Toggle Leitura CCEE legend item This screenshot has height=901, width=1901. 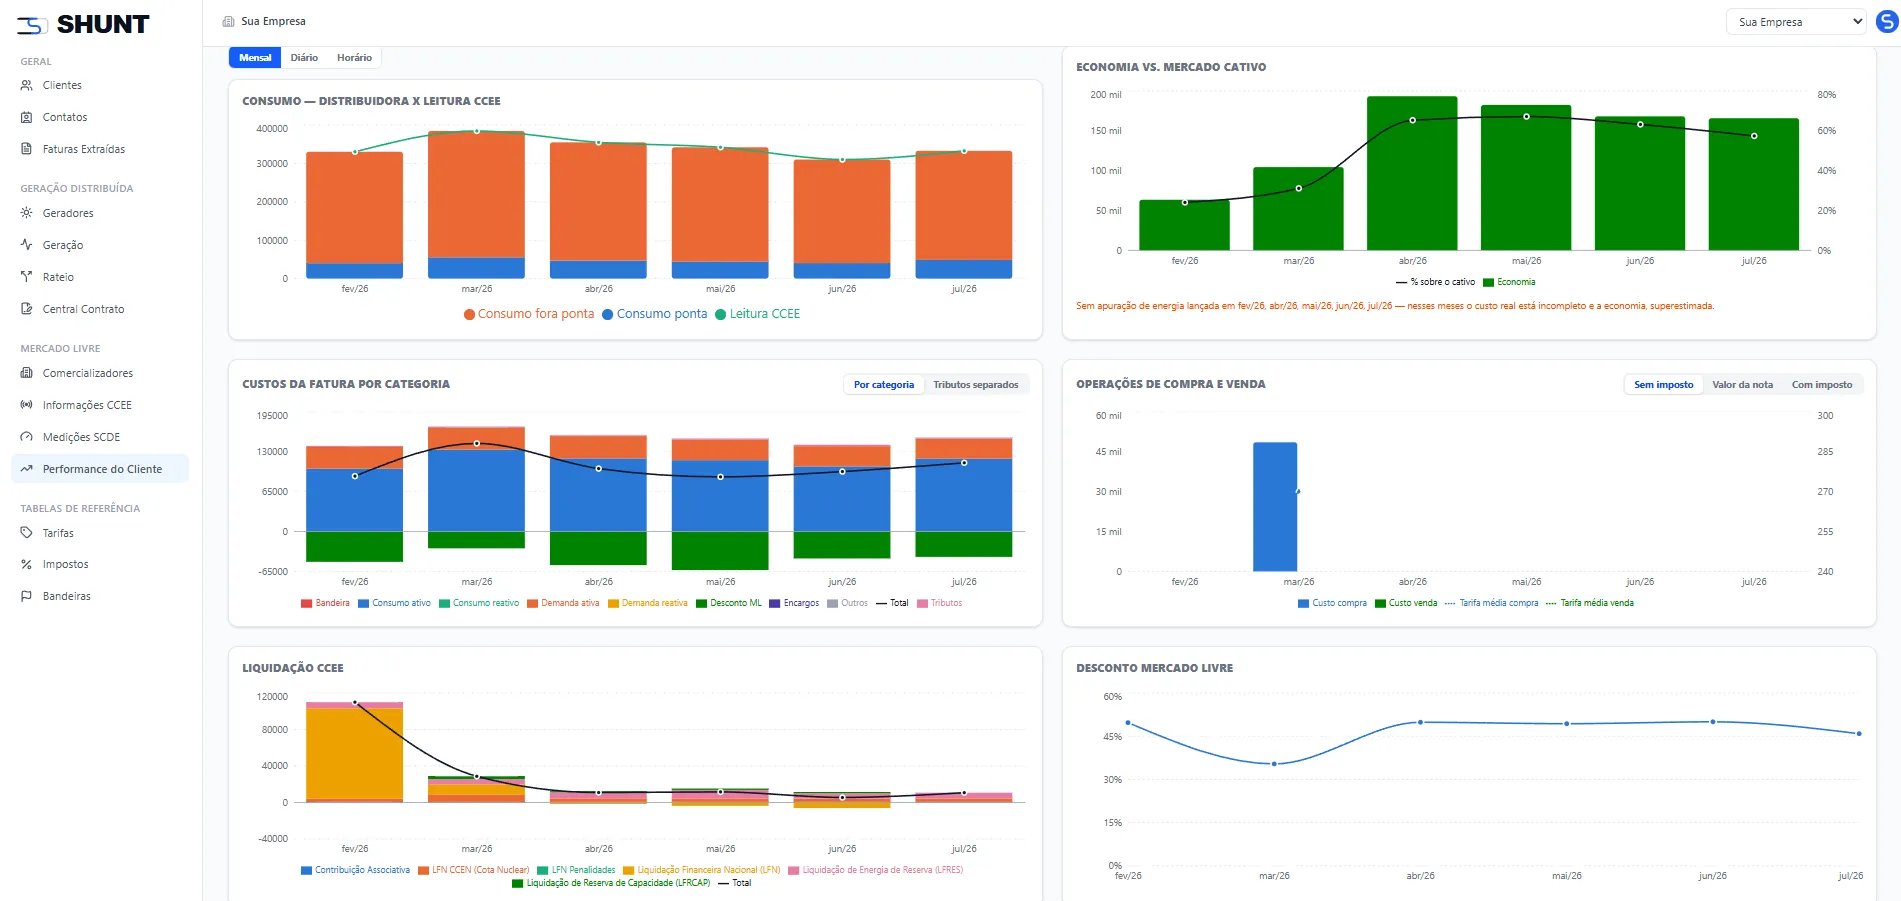tap(757, 314)
